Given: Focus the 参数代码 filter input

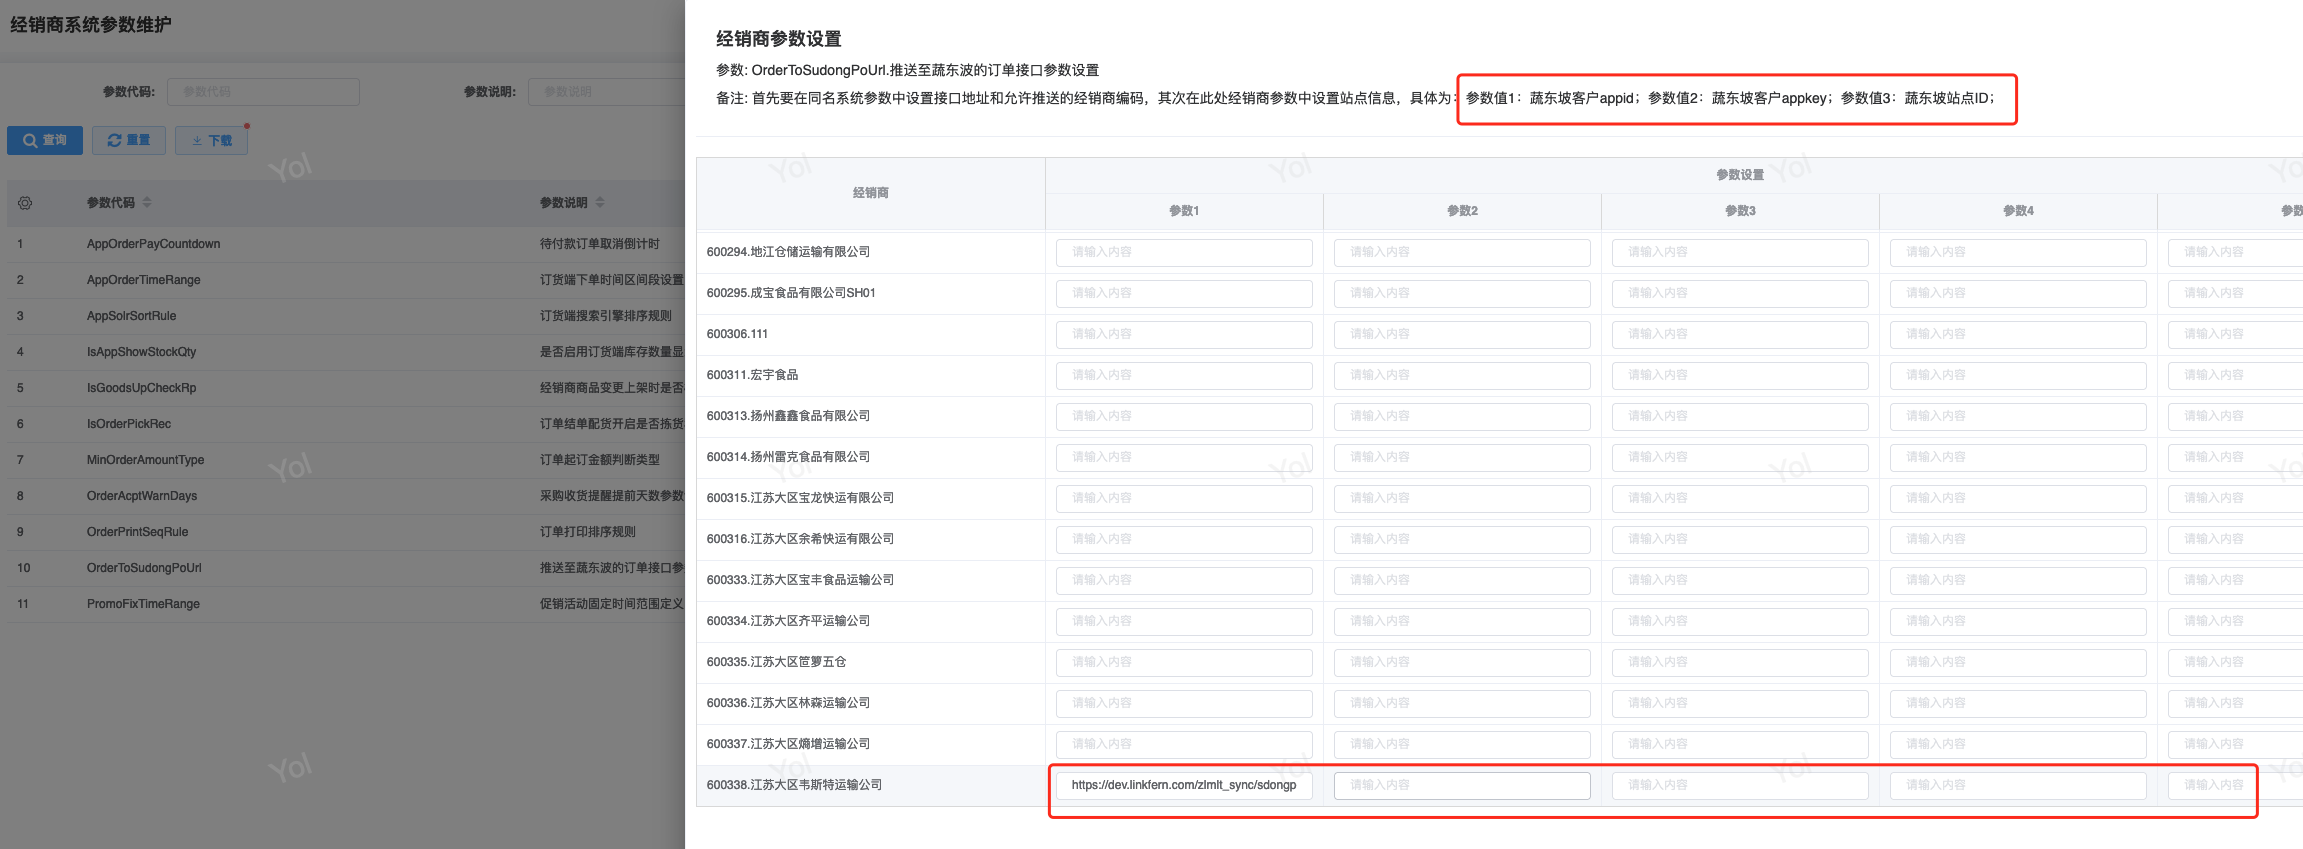Looking at the screenshot, I should pyautogui.click(x=263, y=92).
